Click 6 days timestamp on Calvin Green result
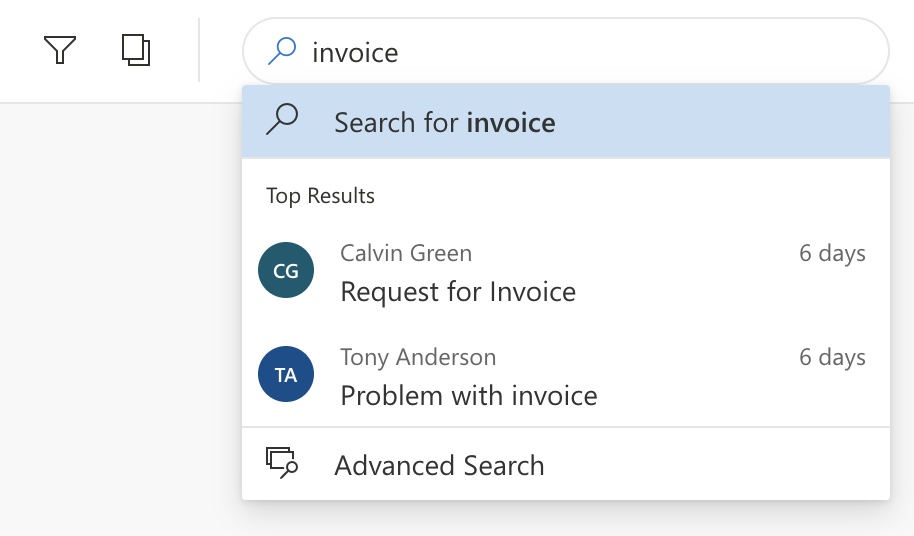 coord(832,254)
